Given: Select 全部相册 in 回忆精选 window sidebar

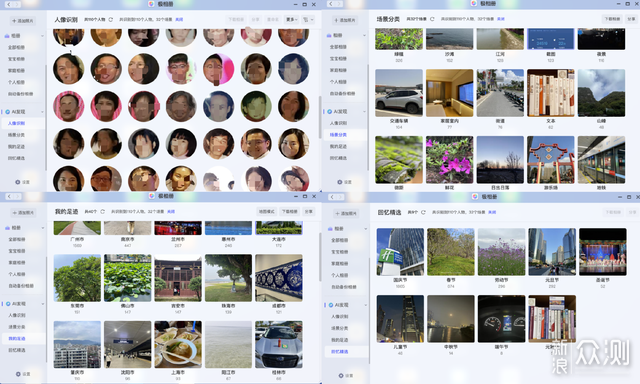Looking at the screenshot, I should [340, 240].
